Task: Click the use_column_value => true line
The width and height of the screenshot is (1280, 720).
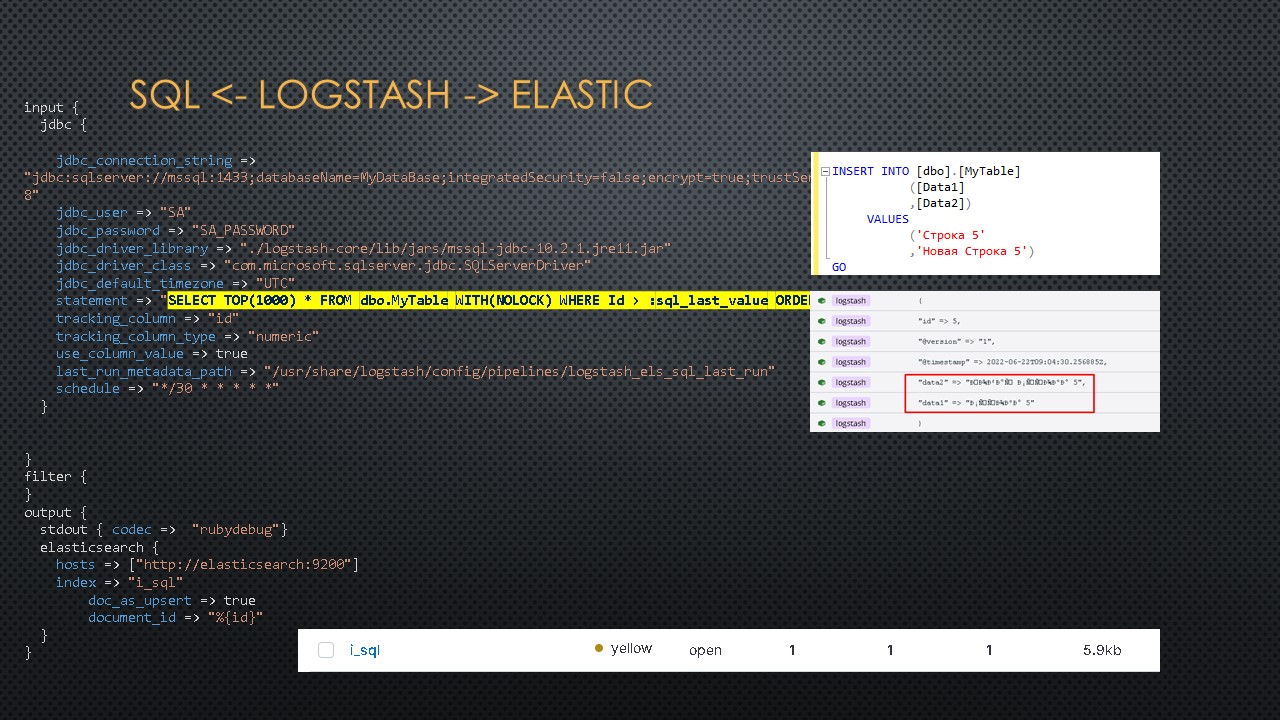Action: pyautogui.click(x=151, y=353)
